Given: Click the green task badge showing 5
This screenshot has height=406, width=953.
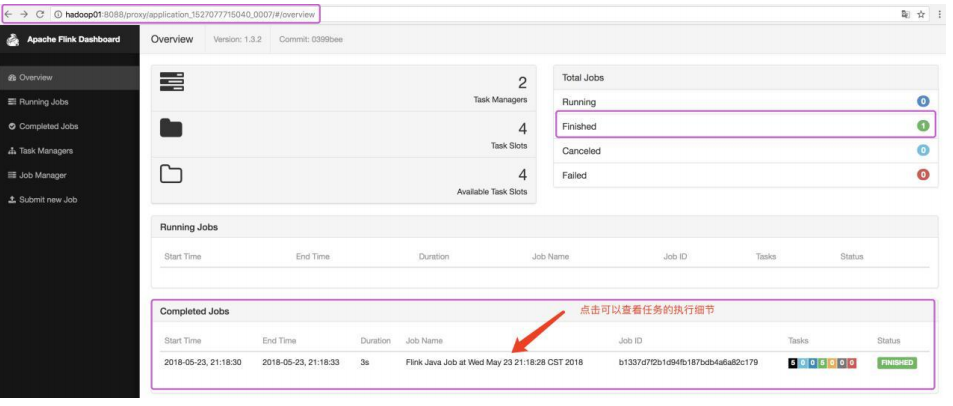Looking at the screenshot, I should 822,363.
